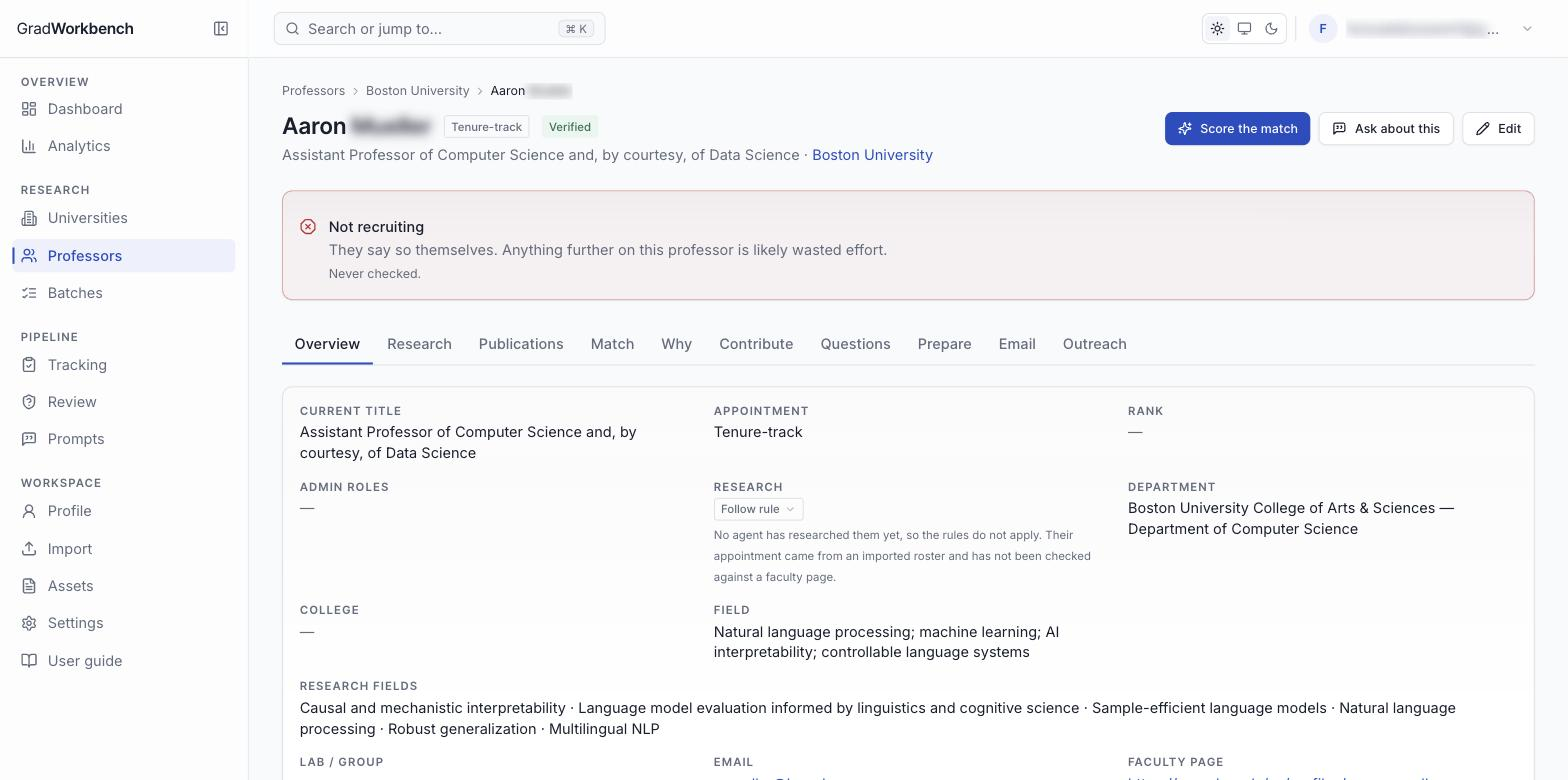Click the Tenure-track badge by the name
Viewport: 1568px width, 780px height.
pyautogui.click(x=486, y=127)
